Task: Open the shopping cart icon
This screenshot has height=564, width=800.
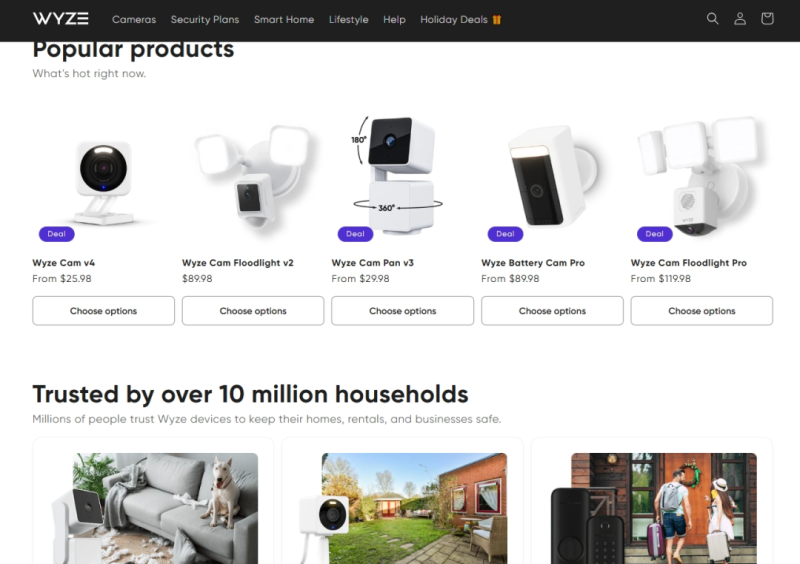Action: (x=767, y=19)
